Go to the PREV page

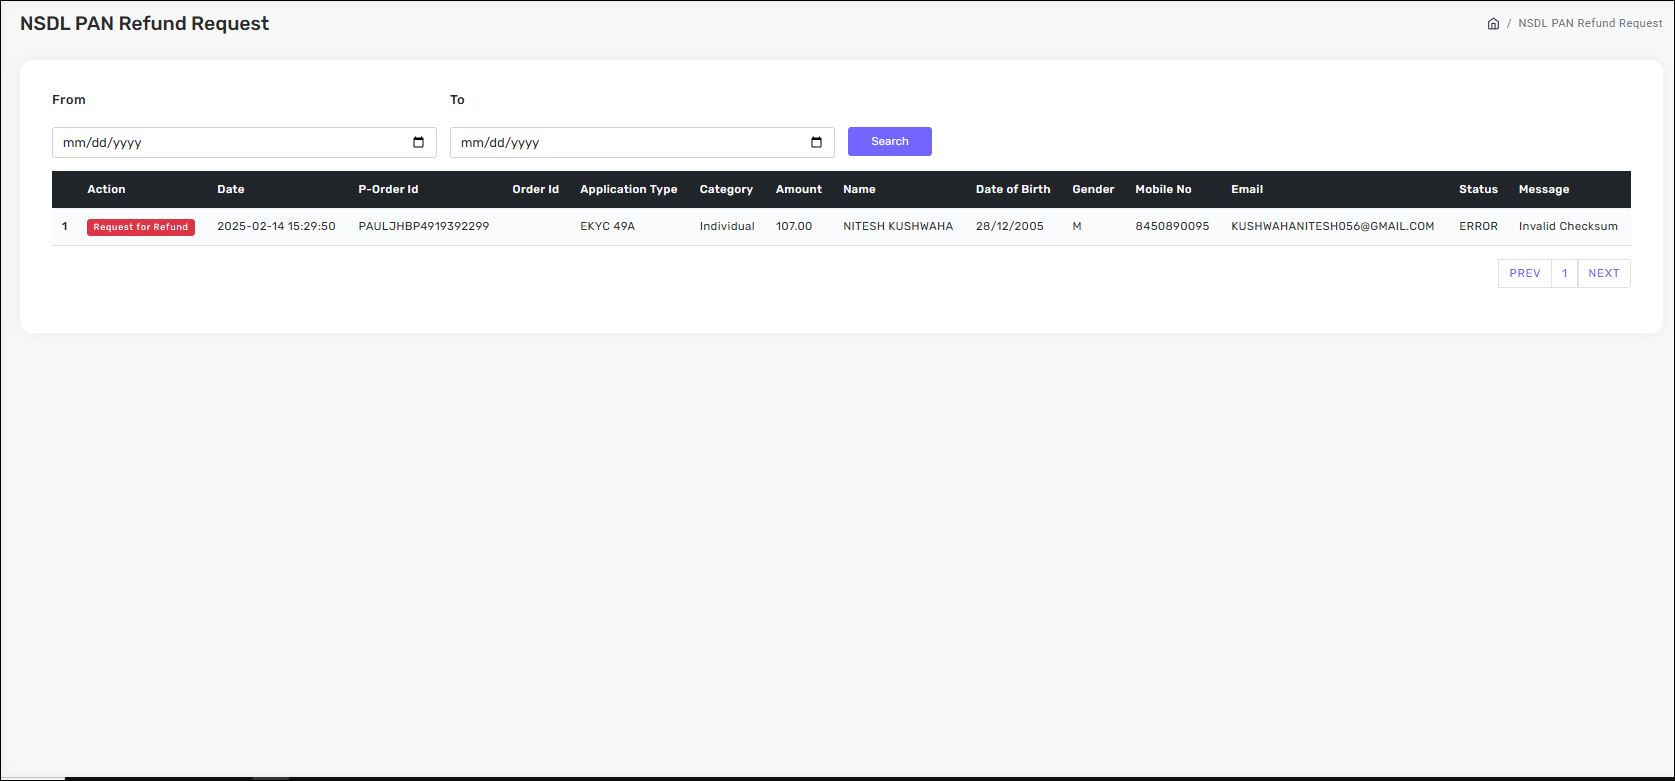point(1524,273)
